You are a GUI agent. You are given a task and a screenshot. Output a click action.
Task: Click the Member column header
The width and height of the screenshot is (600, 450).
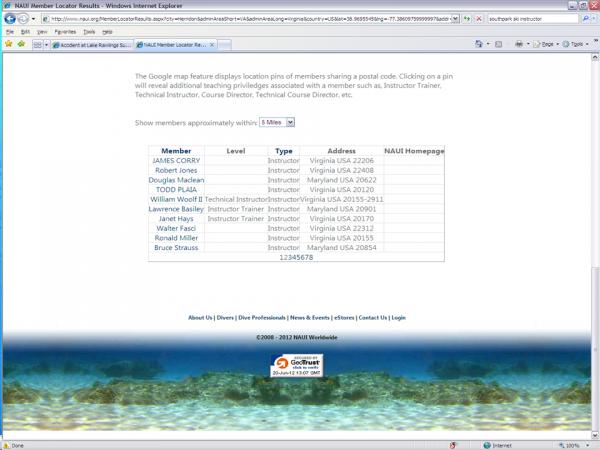click(x=176, y=151)
